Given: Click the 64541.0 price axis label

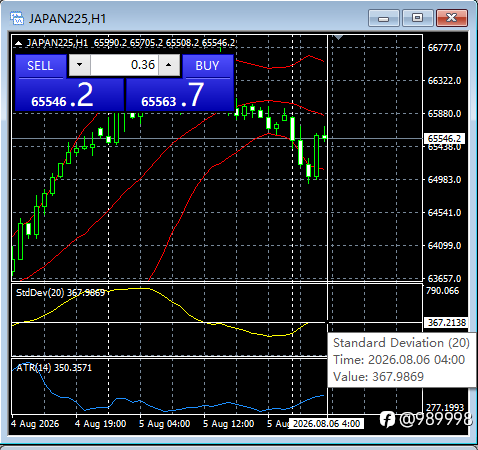Looking at the screenshot, I should click(x=444, y=213).
